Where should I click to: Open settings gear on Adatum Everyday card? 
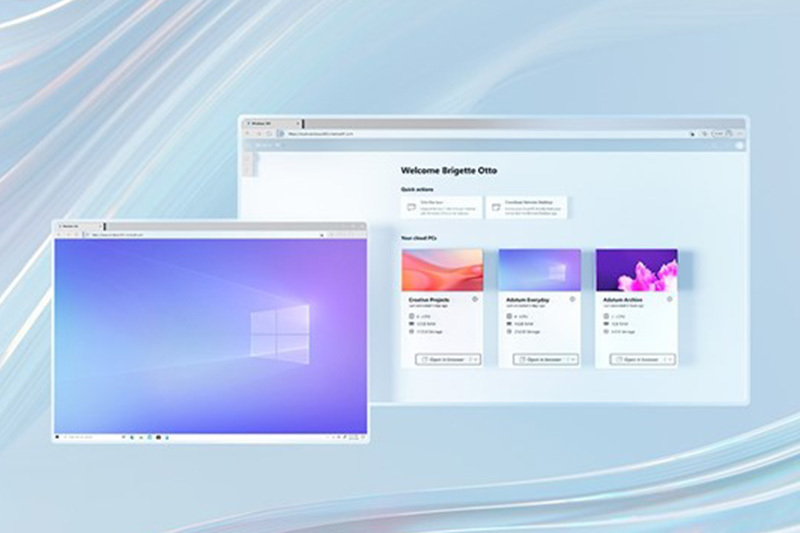click(571, 299)
